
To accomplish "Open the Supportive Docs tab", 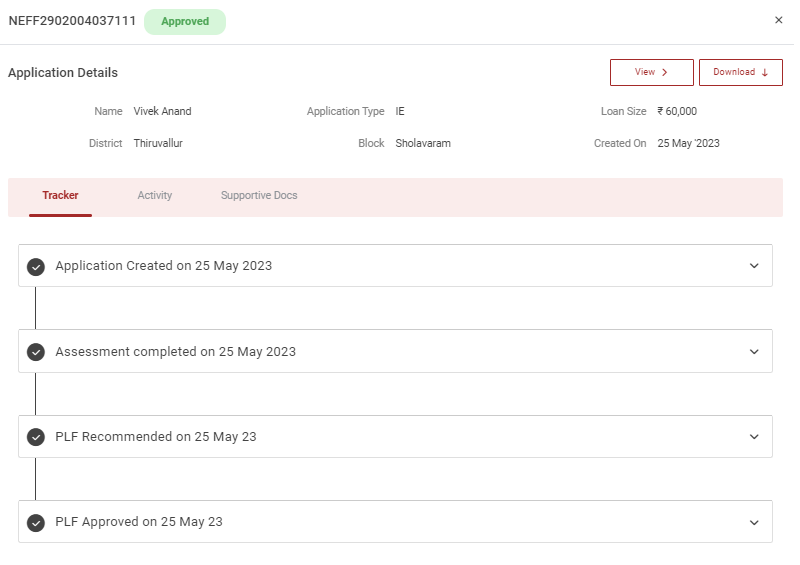I will [x=259, y=196].
